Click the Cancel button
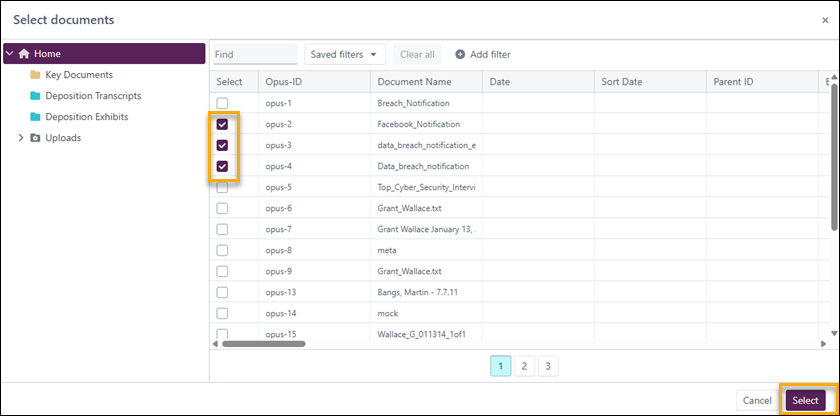Screen dimensions: 840x416 [757, 400]
